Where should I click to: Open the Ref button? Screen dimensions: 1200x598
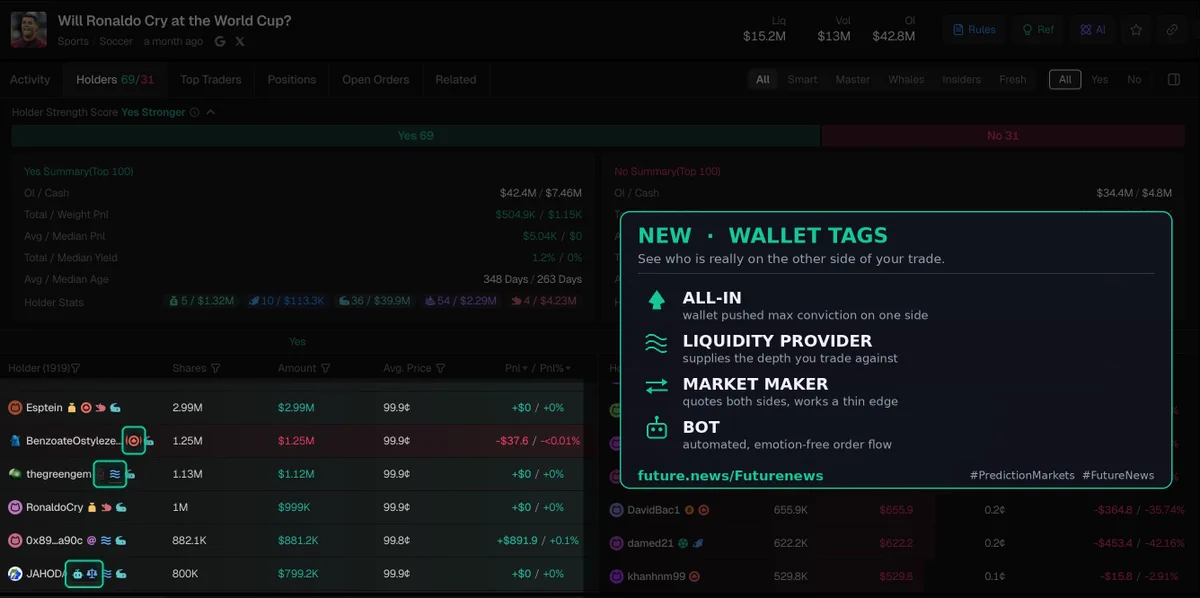point(1037,30)
